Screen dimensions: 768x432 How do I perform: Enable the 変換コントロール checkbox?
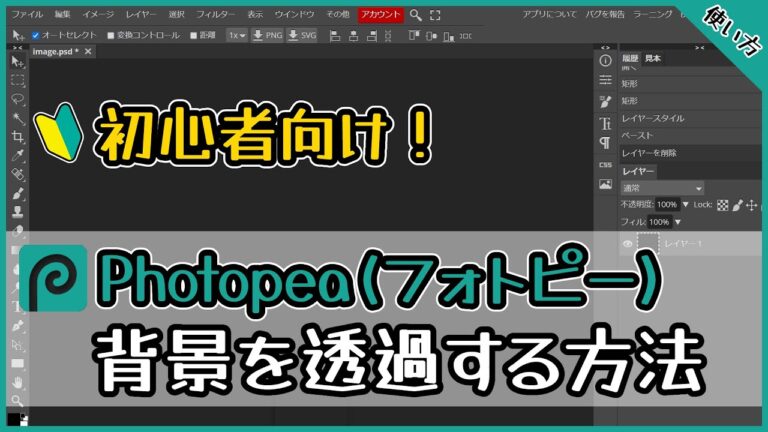pyautogui.click(x=111, y=35)
